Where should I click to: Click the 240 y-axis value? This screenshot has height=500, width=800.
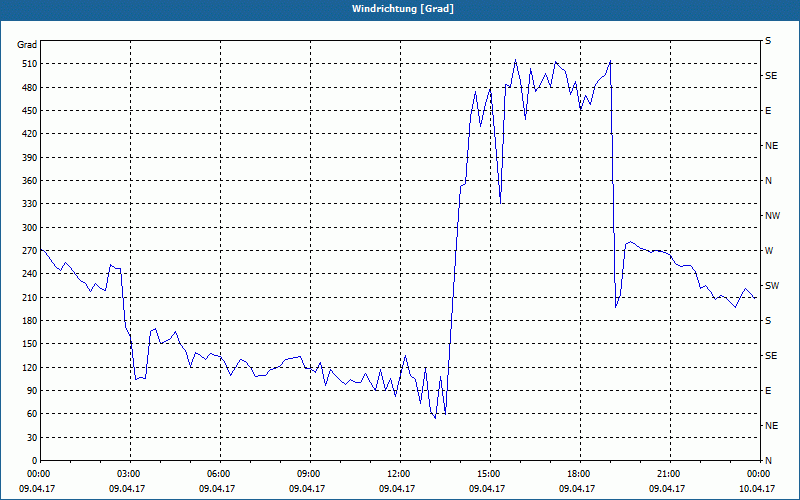[x=29, y=273]
